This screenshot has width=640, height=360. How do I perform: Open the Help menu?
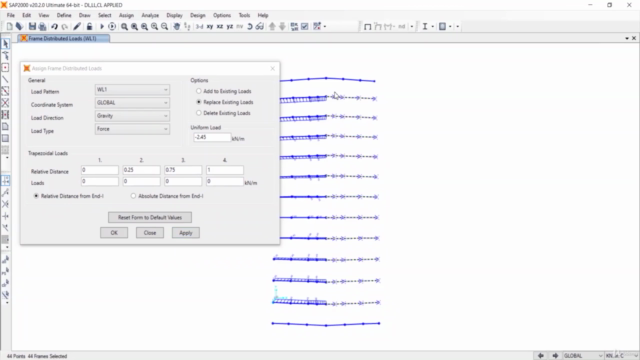[x=263, y=15]
